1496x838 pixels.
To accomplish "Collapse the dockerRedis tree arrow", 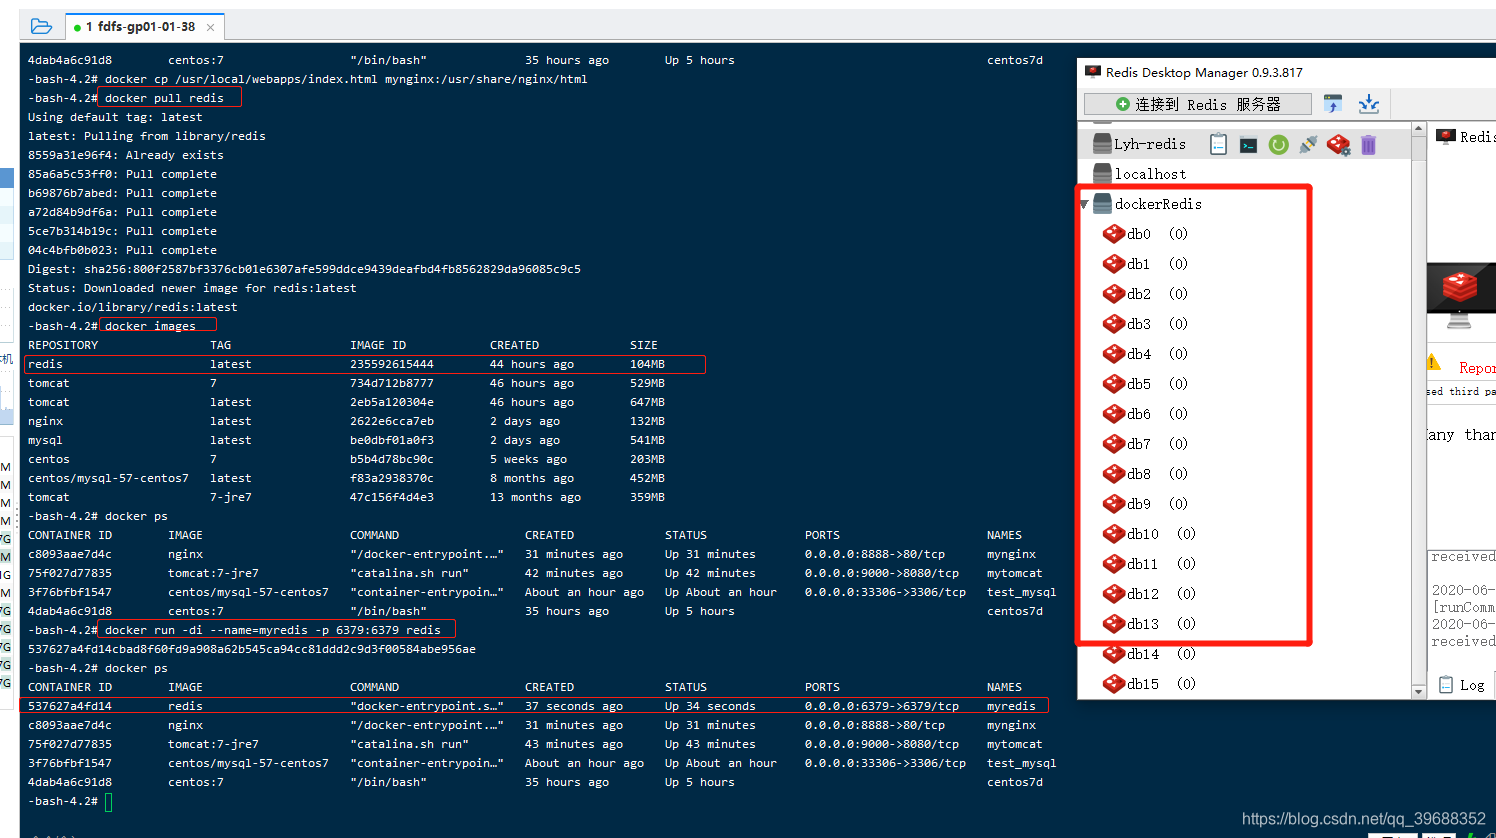I will click(1084, 204).
